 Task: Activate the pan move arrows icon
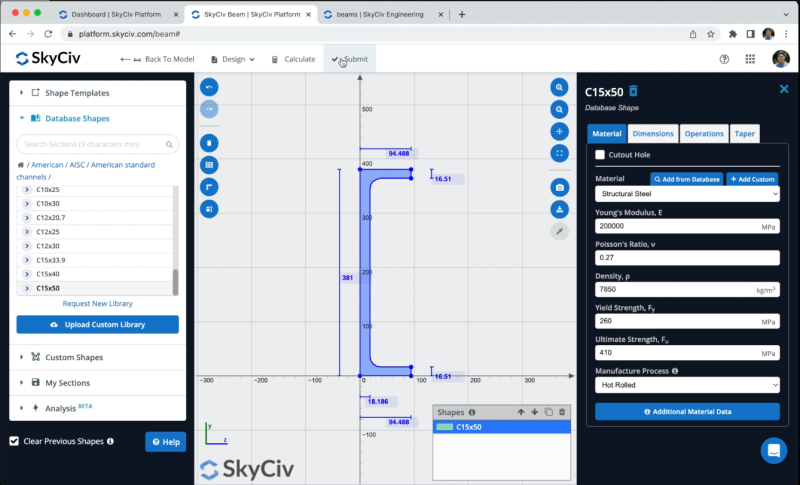559,132
